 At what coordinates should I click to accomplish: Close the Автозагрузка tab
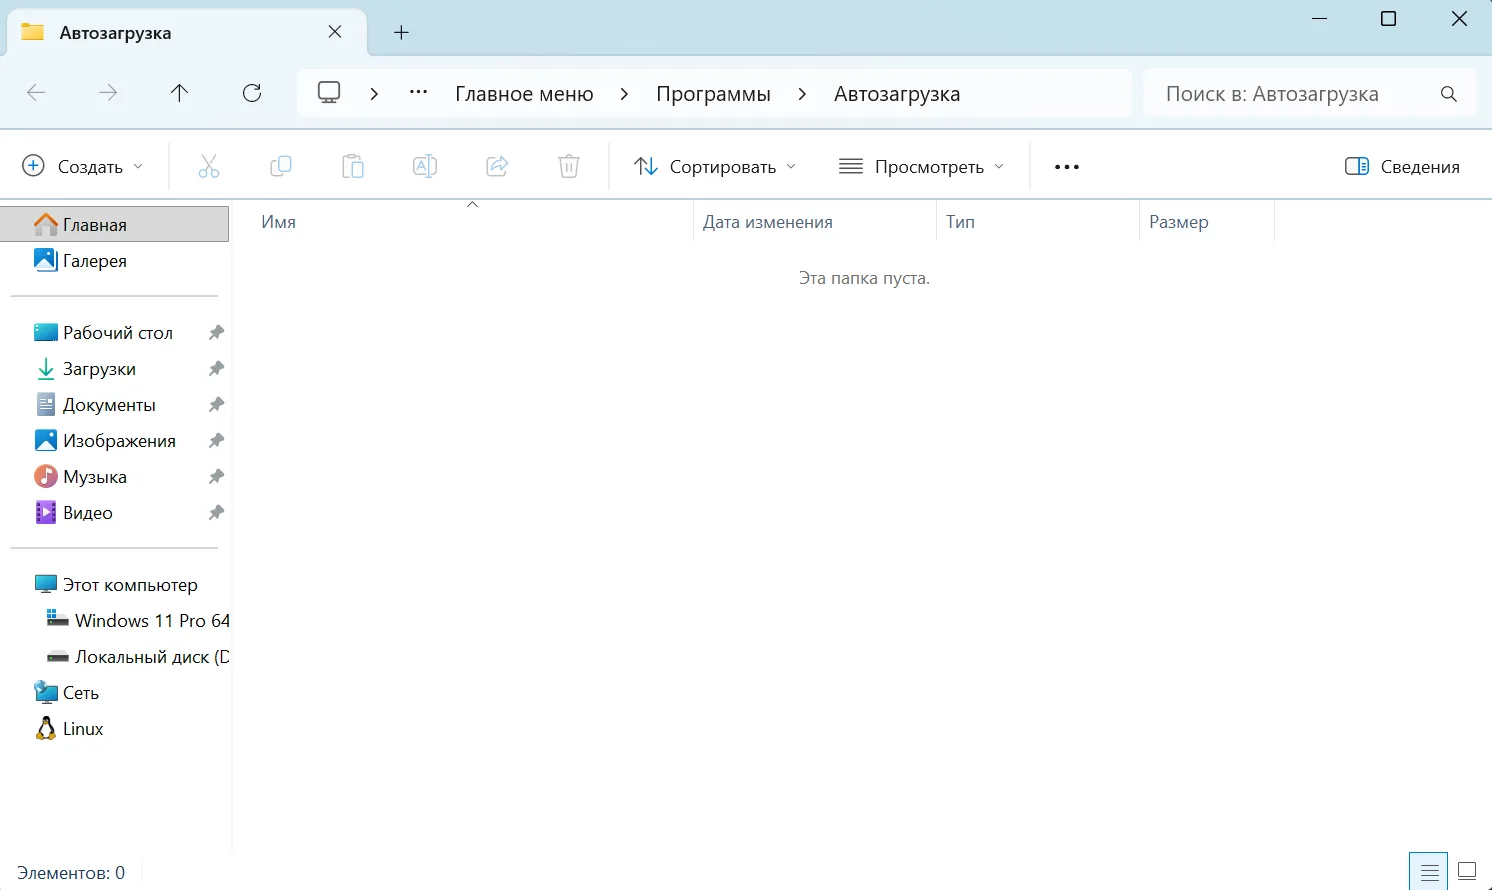(x=335, y=32)
